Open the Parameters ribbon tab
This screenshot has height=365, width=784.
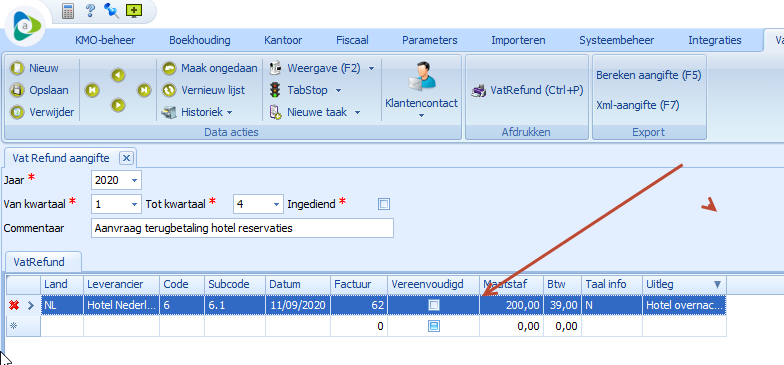pos(430,40)
